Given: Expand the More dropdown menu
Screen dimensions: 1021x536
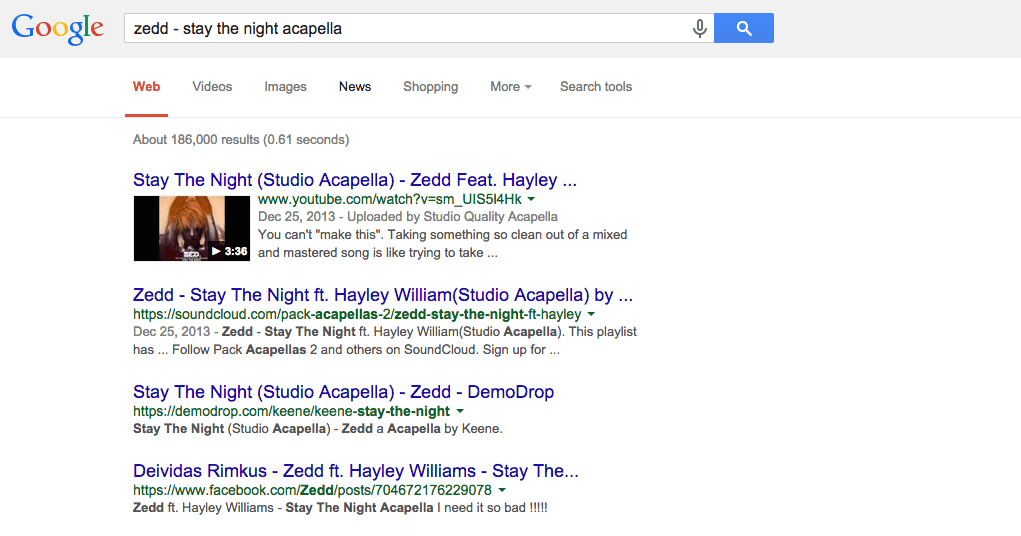Looking at the screenshot, I should [x=510, y=87].
